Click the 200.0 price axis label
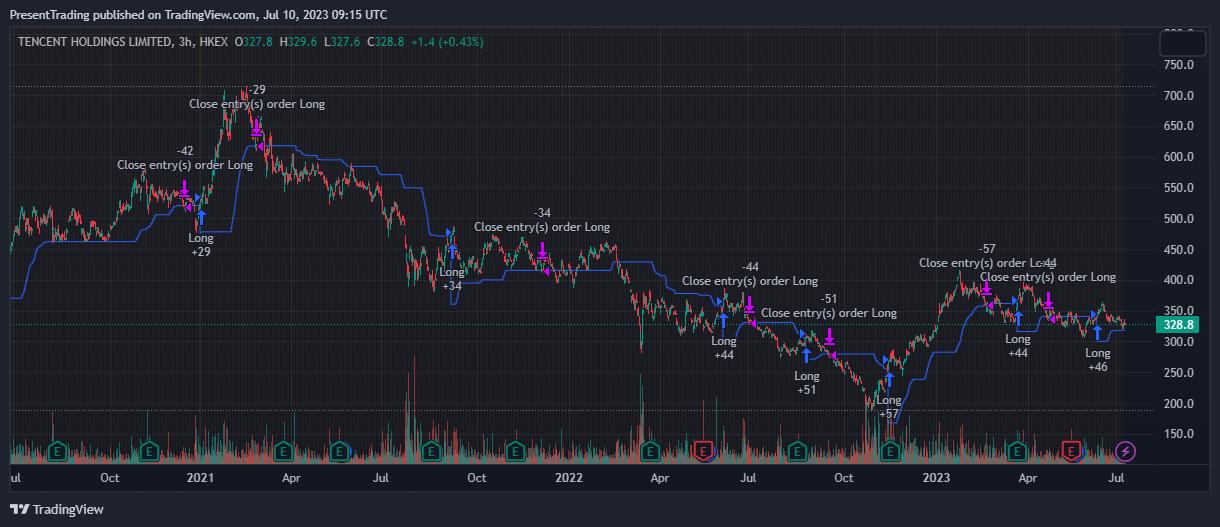This screenshot has width=1220, height=527. coord(1178,404)
